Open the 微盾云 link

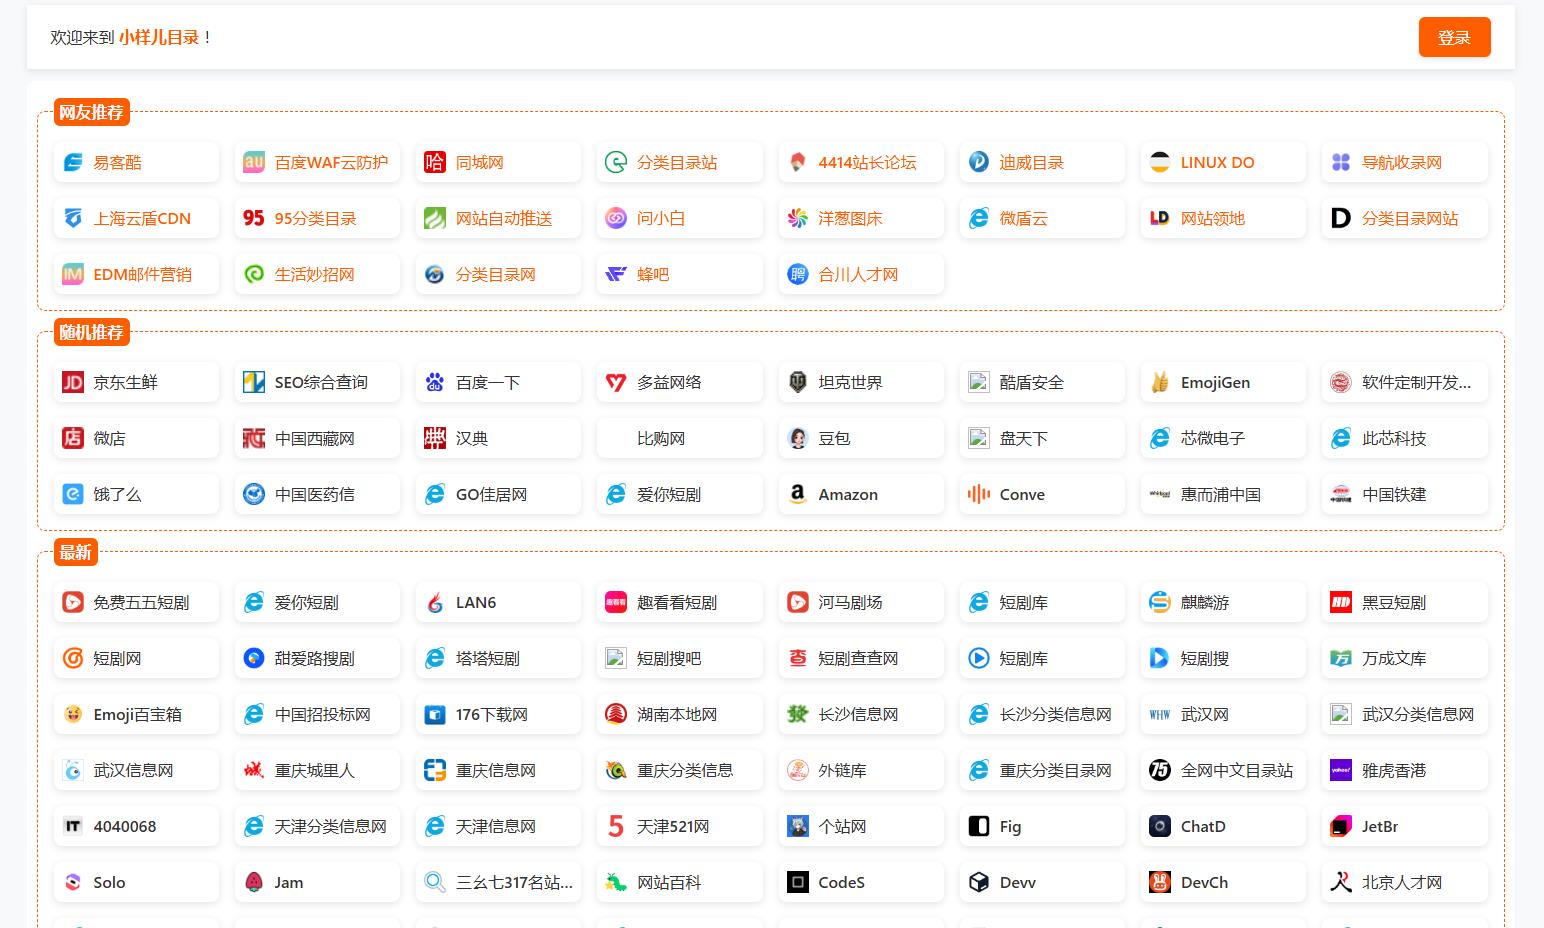(x=1024, y=218)
